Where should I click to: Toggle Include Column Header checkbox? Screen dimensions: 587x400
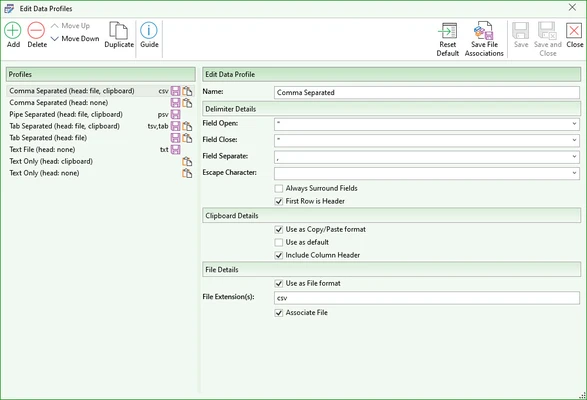[x=279, y=255]
